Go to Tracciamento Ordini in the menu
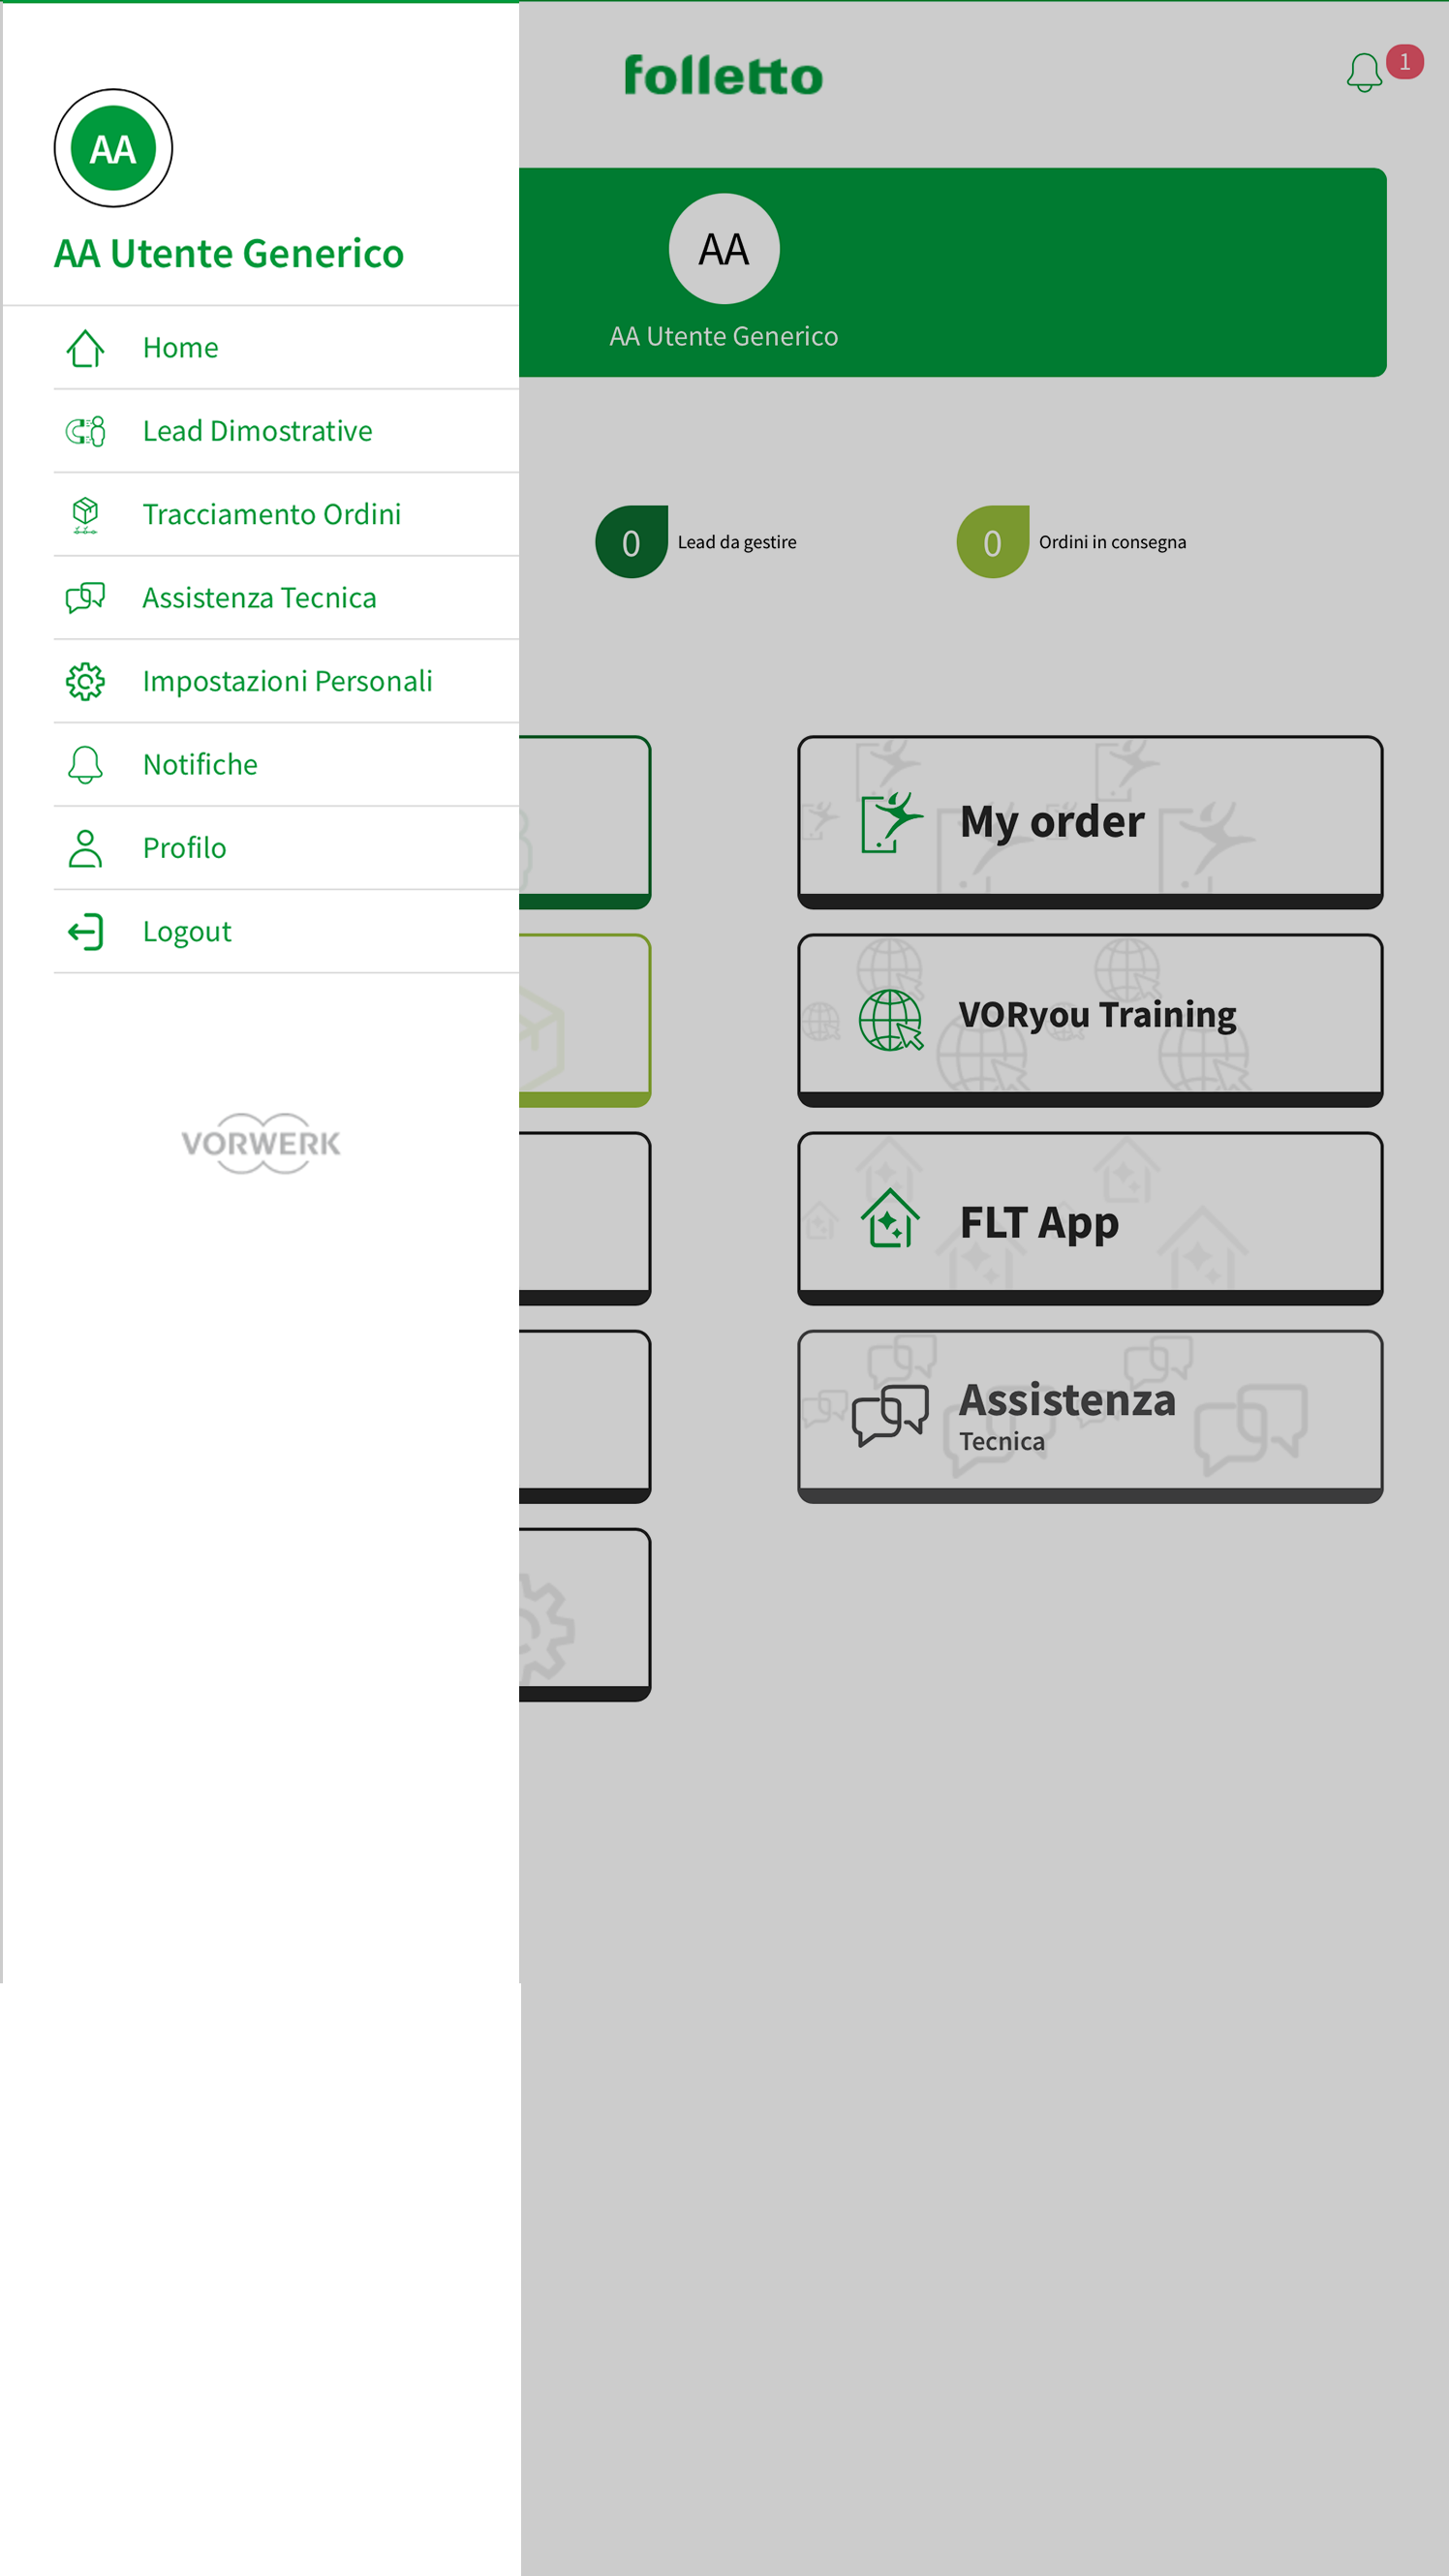This screenshot has width=1449, height=2576. click(x=286, y=515)
